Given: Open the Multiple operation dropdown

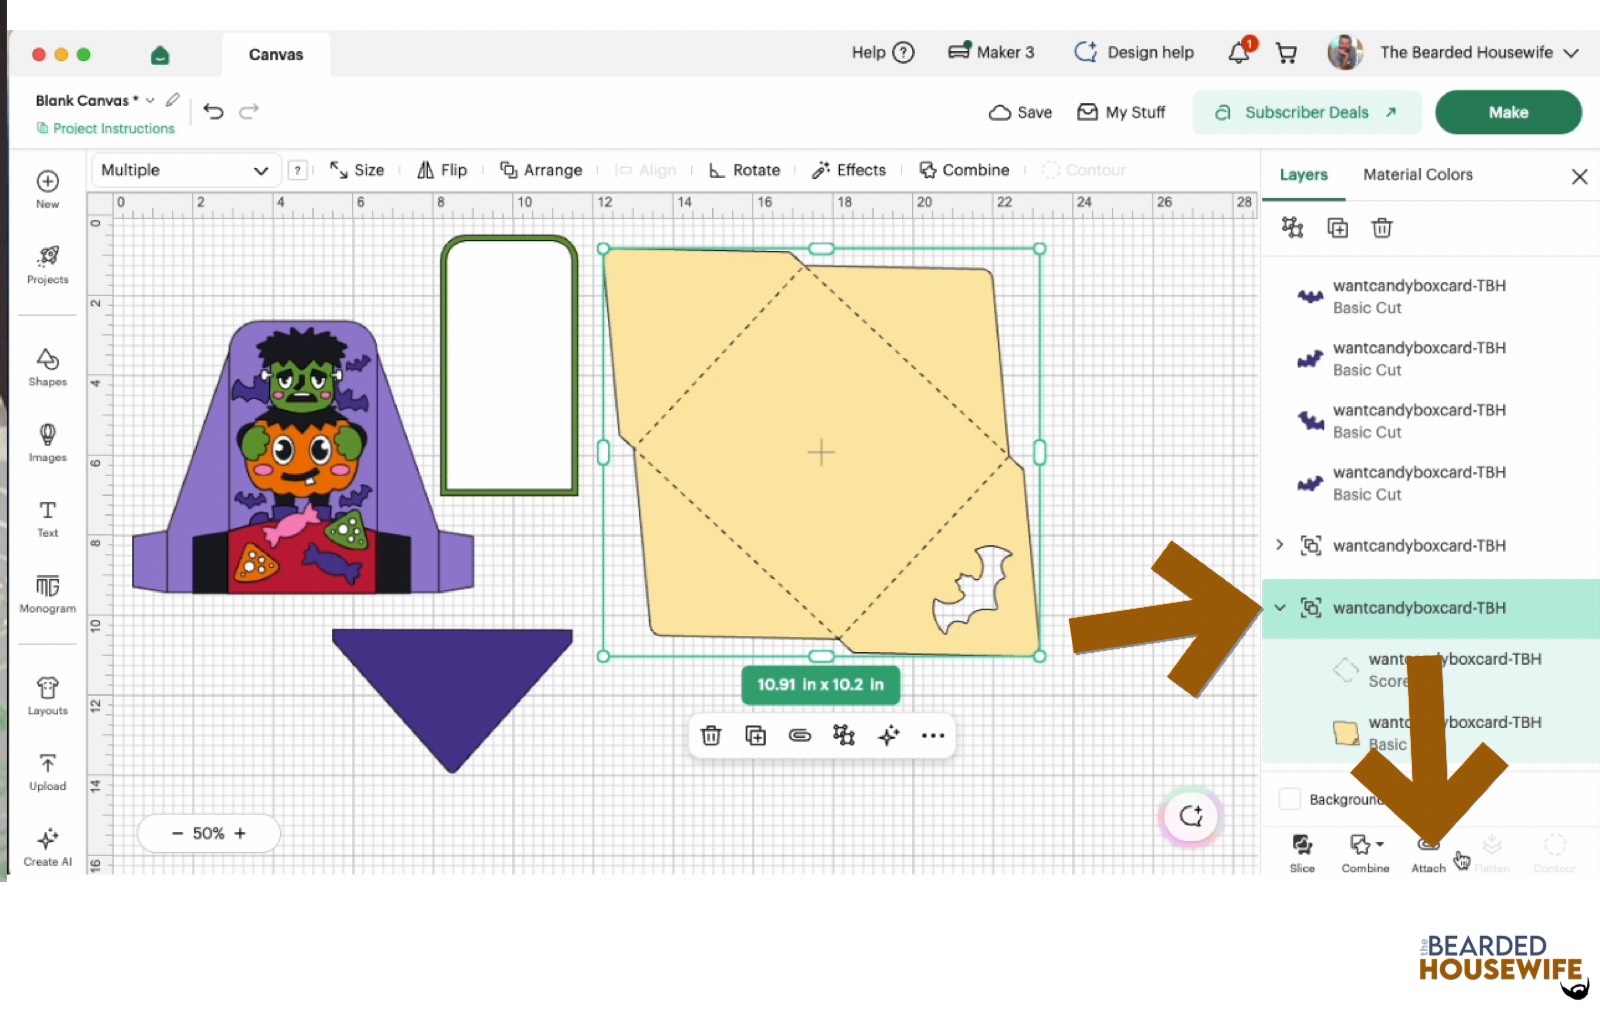Looking at the screenshot, I should coord(185,170).
